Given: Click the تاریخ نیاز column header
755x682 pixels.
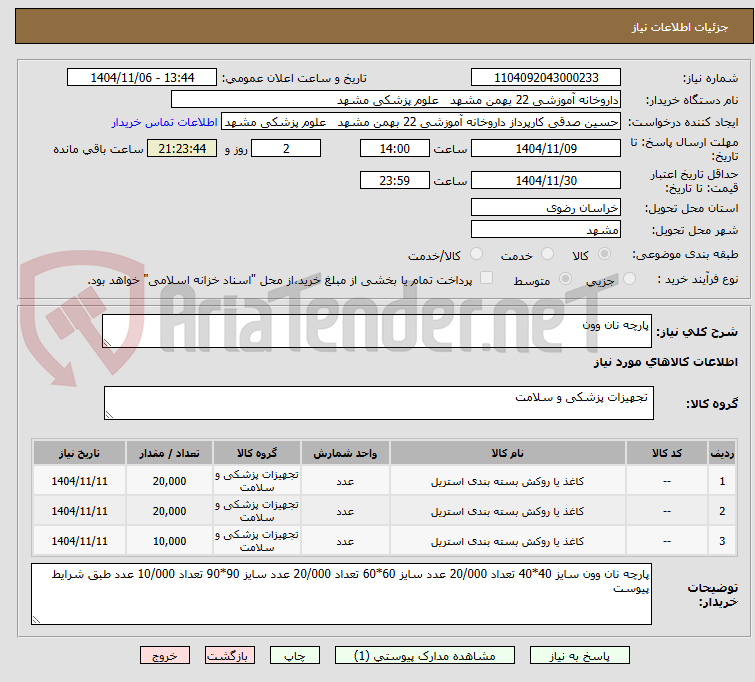Looking at the screenshot, I should pos(79,453).
